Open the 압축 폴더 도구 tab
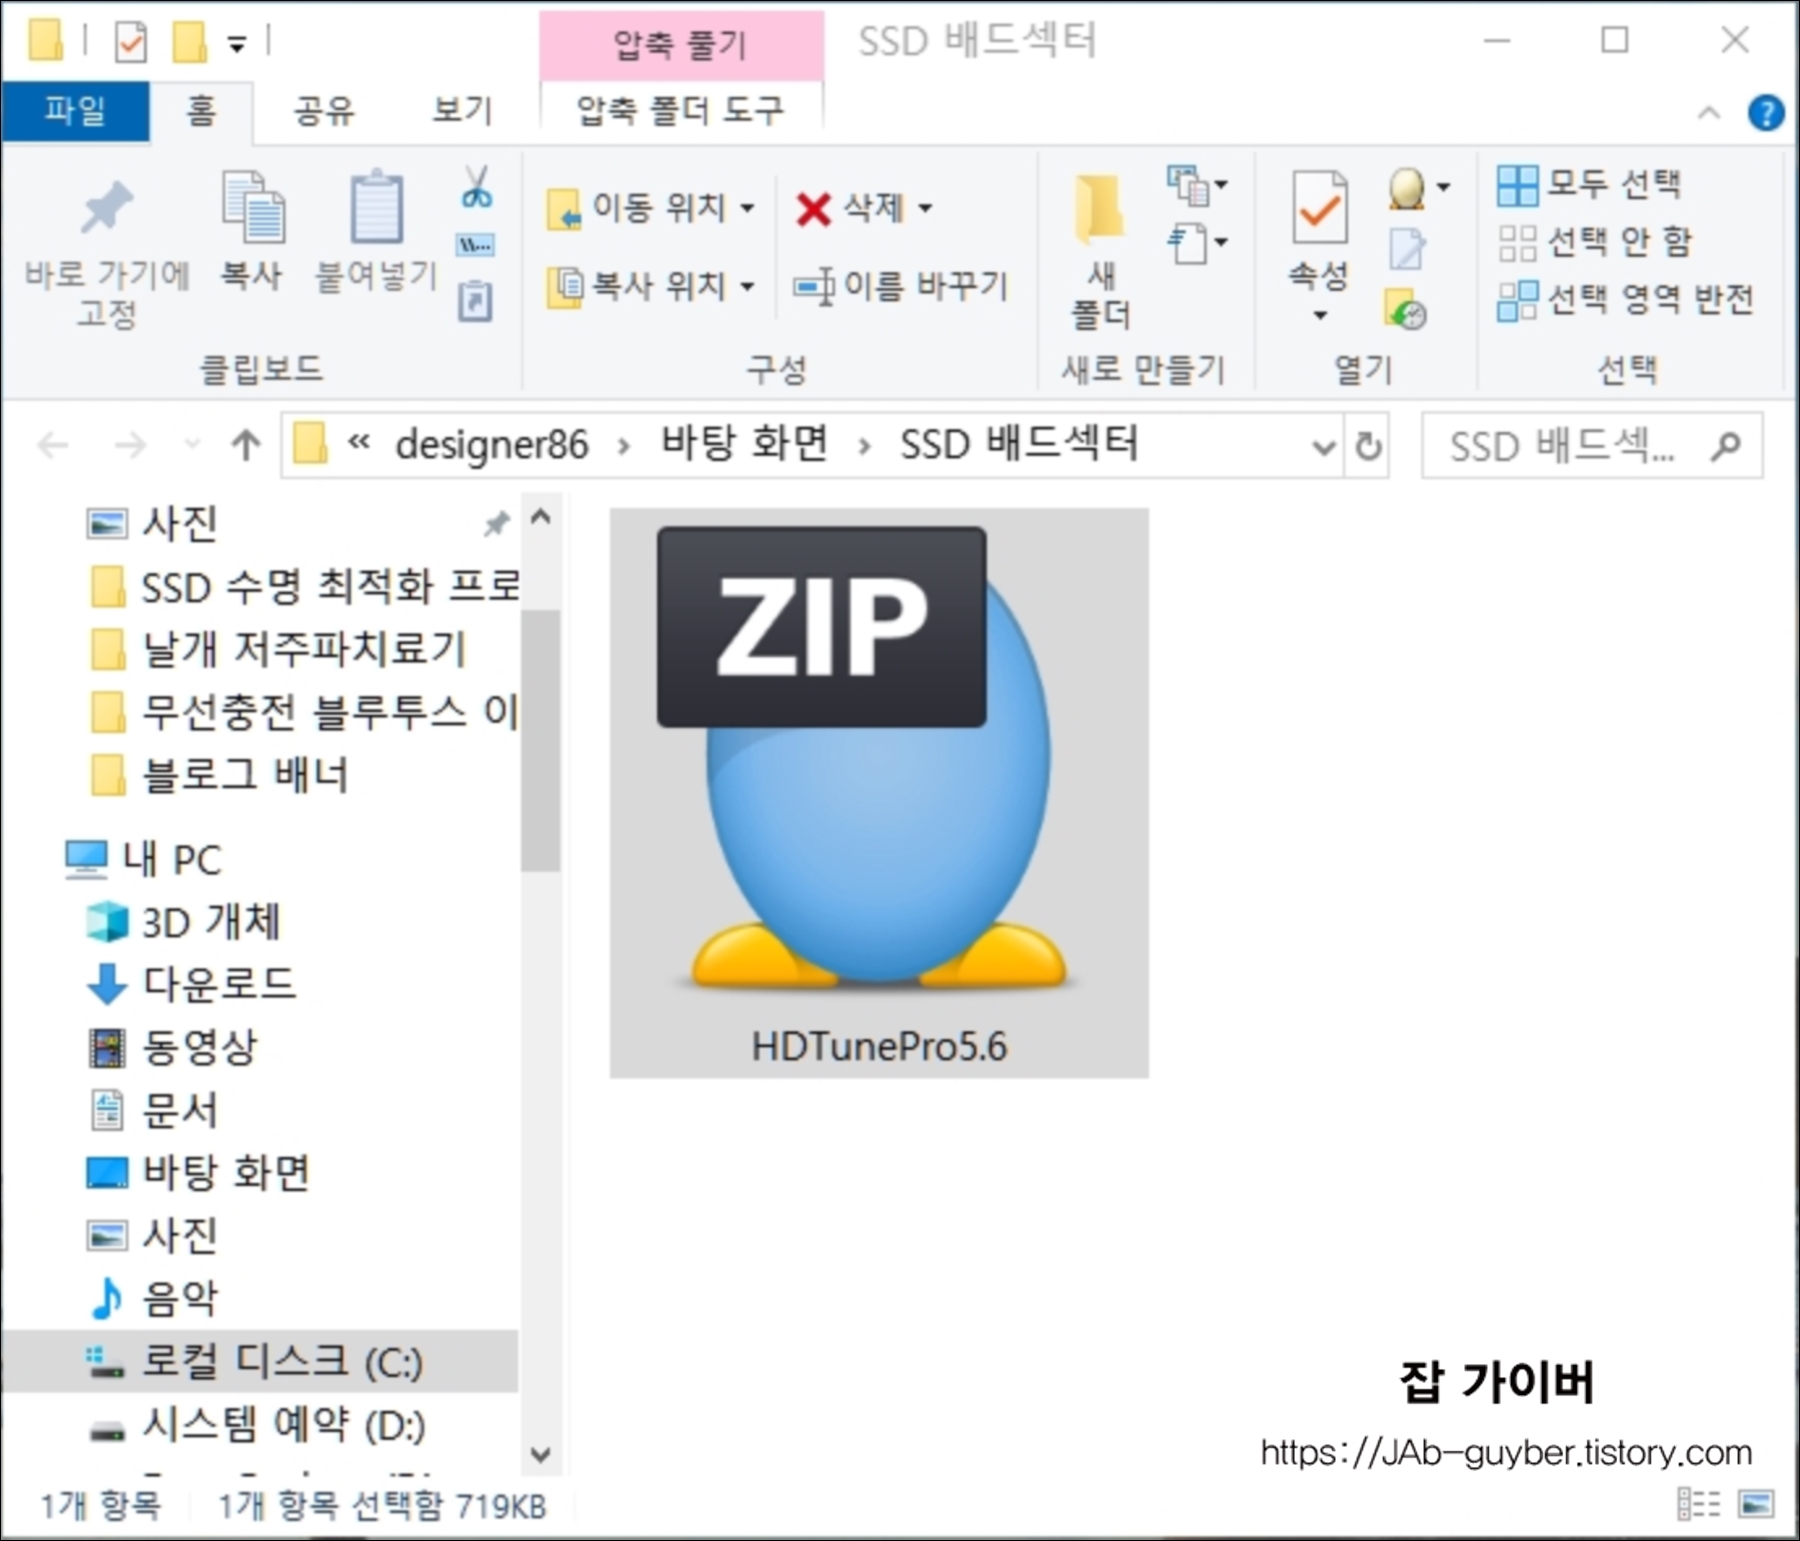1800x1541 pixels. click(681, 109)
